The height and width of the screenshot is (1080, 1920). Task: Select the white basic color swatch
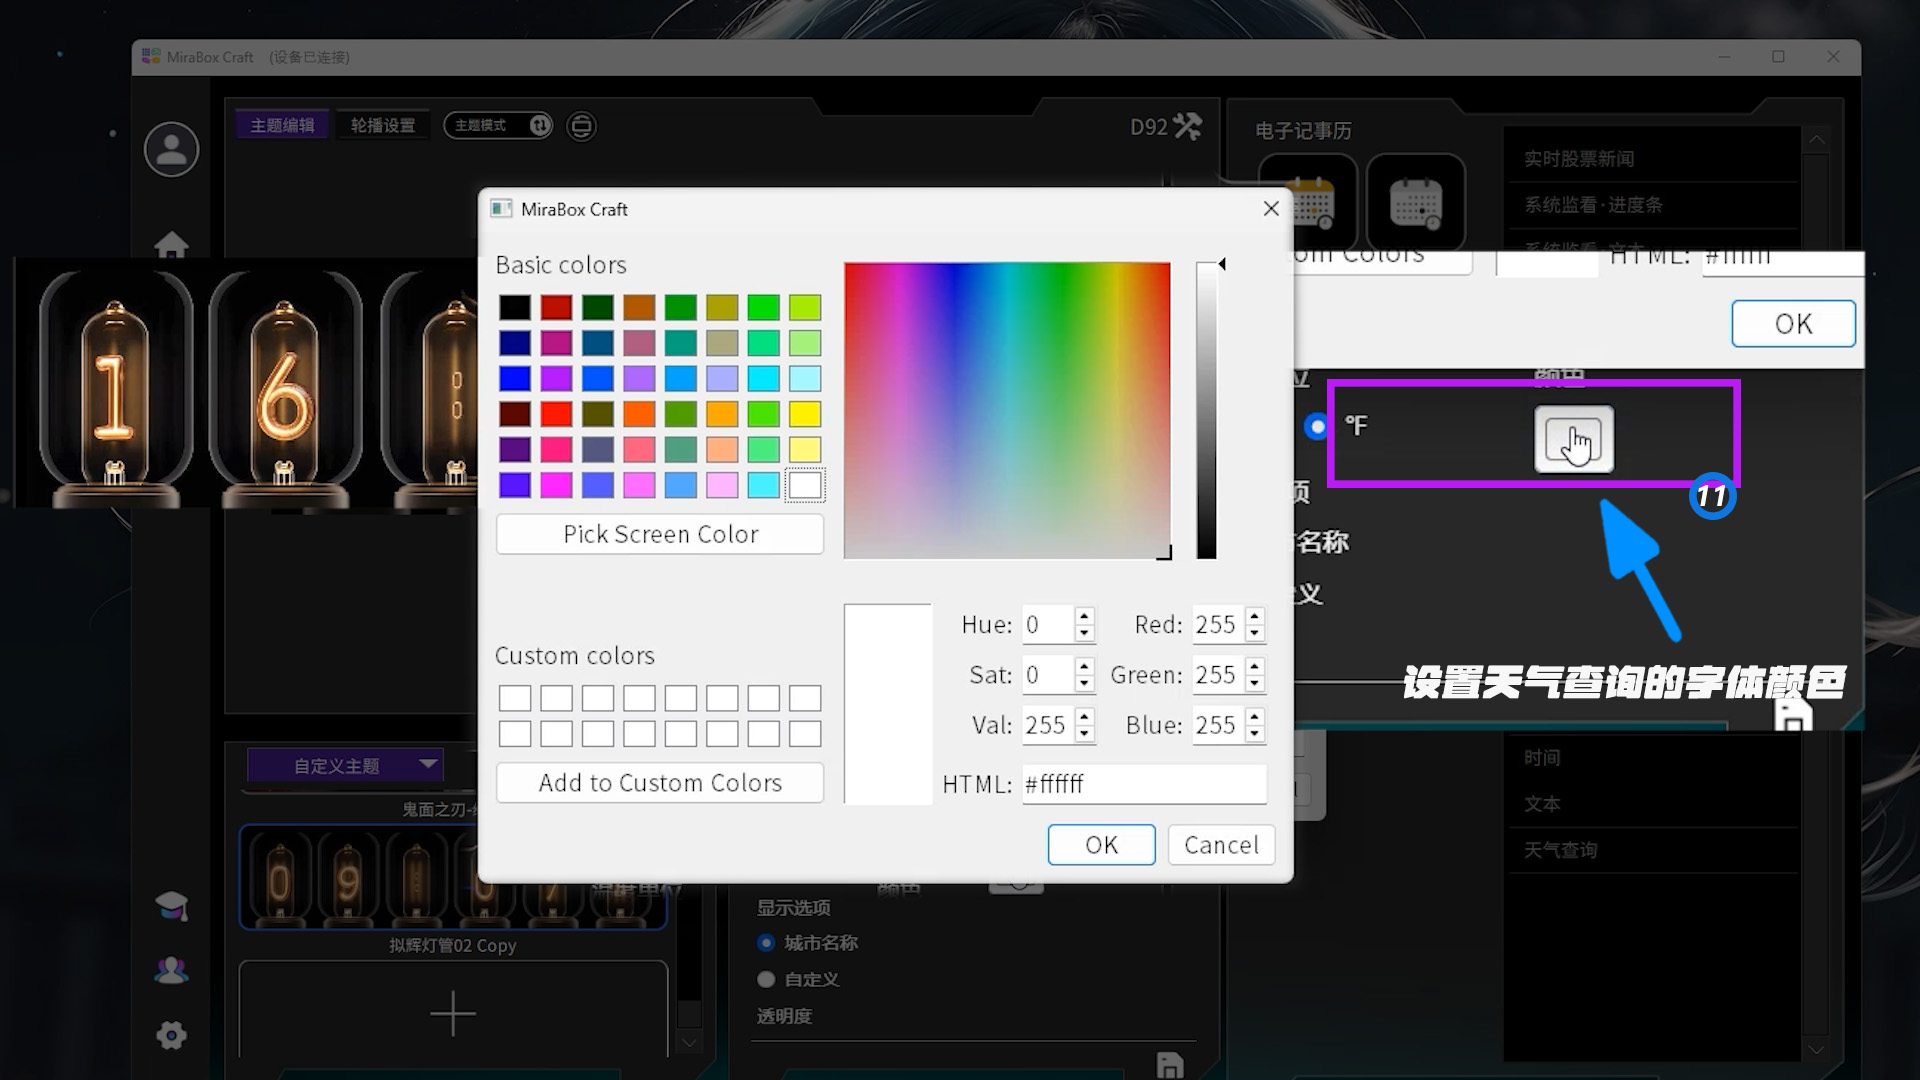(x=804, y=485)
